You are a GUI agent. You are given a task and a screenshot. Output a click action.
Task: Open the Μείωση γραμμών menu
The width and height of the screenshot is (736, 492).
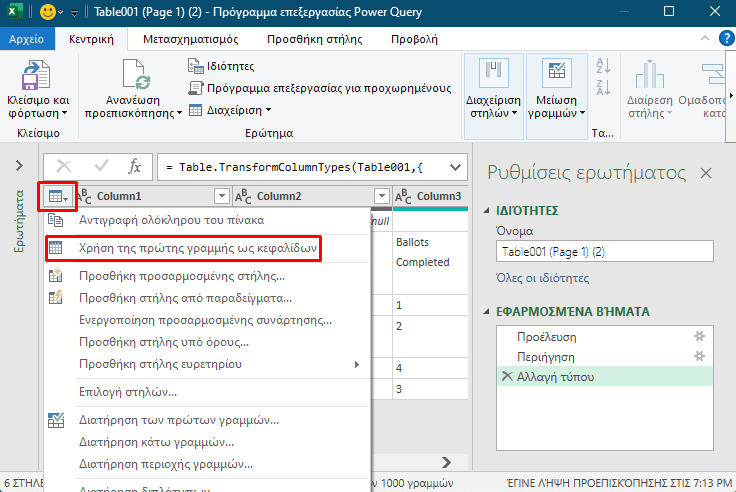[557, 96]
